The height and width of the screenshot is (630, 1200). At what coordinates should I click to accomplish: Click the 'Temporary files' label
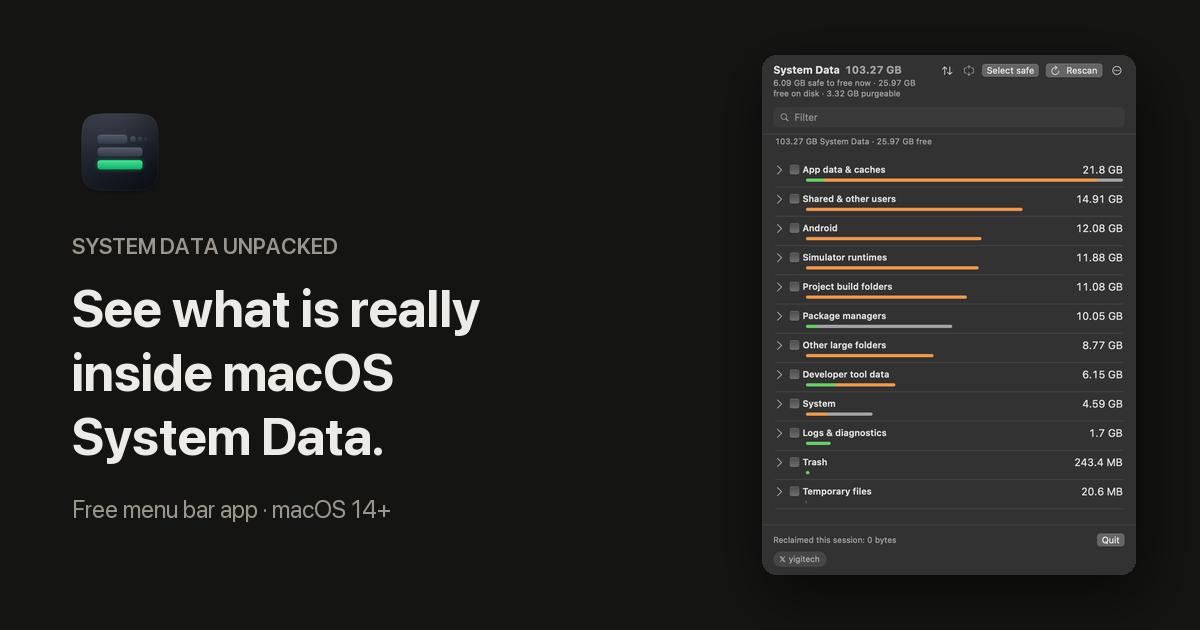point(837,491)
